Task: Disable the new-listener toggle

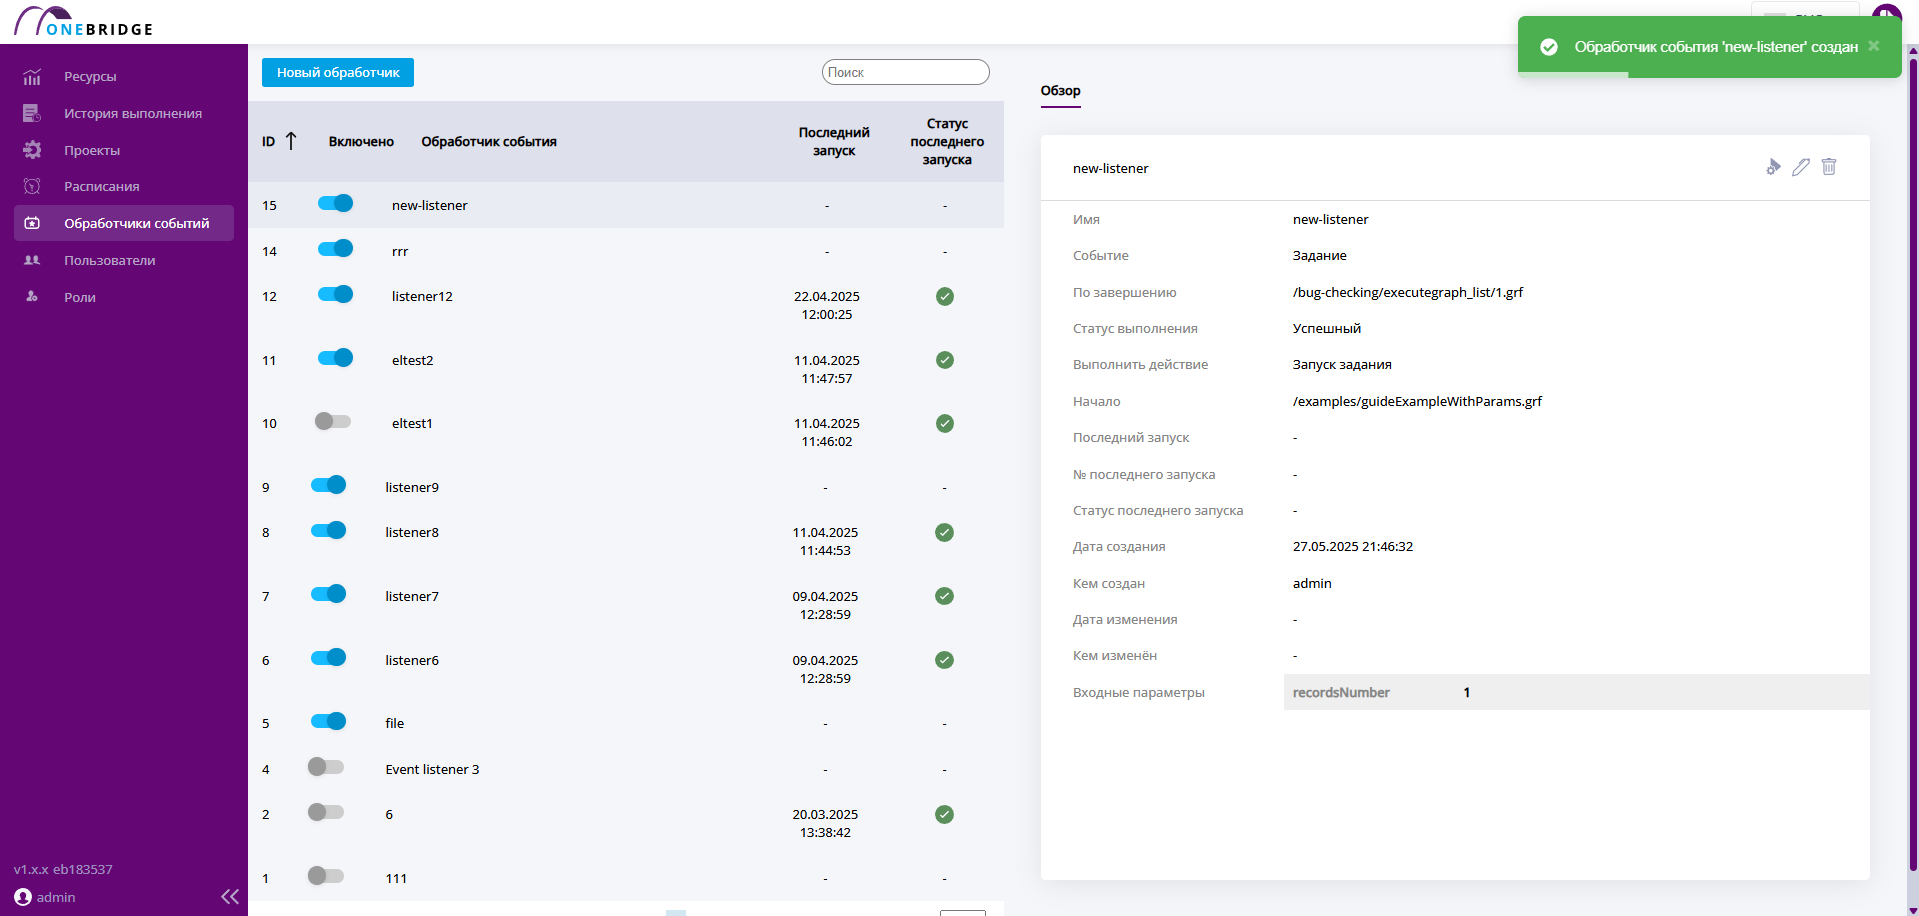Action: (335, 203)
